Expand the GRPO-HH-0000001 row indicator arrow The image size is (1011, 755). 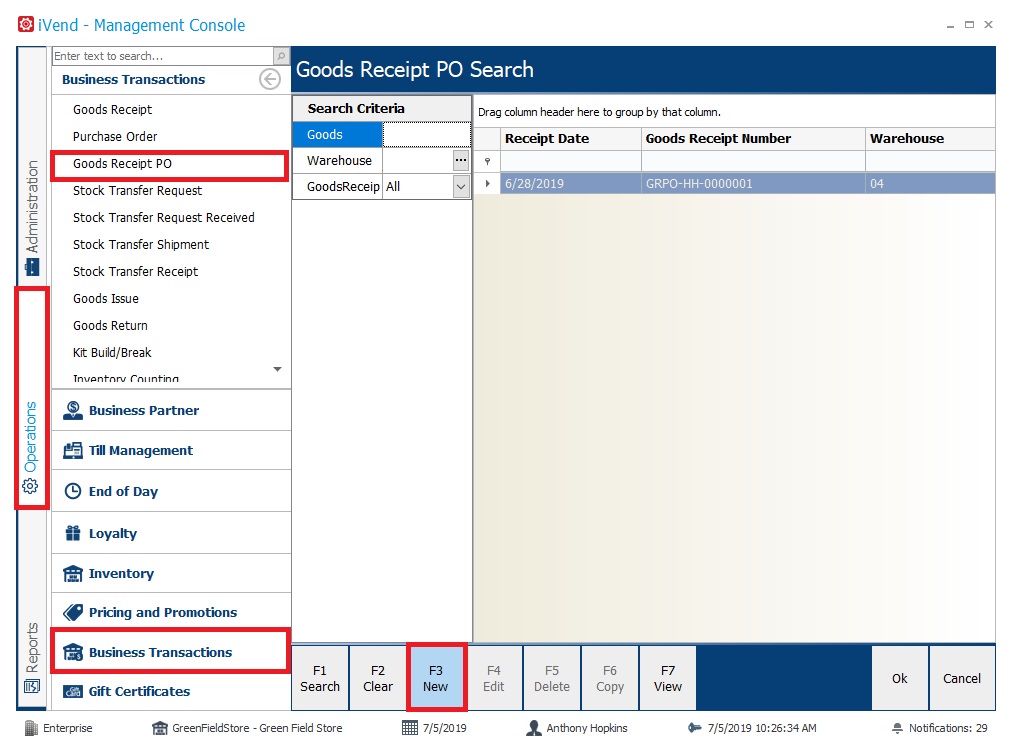click(x=487, y=184)
